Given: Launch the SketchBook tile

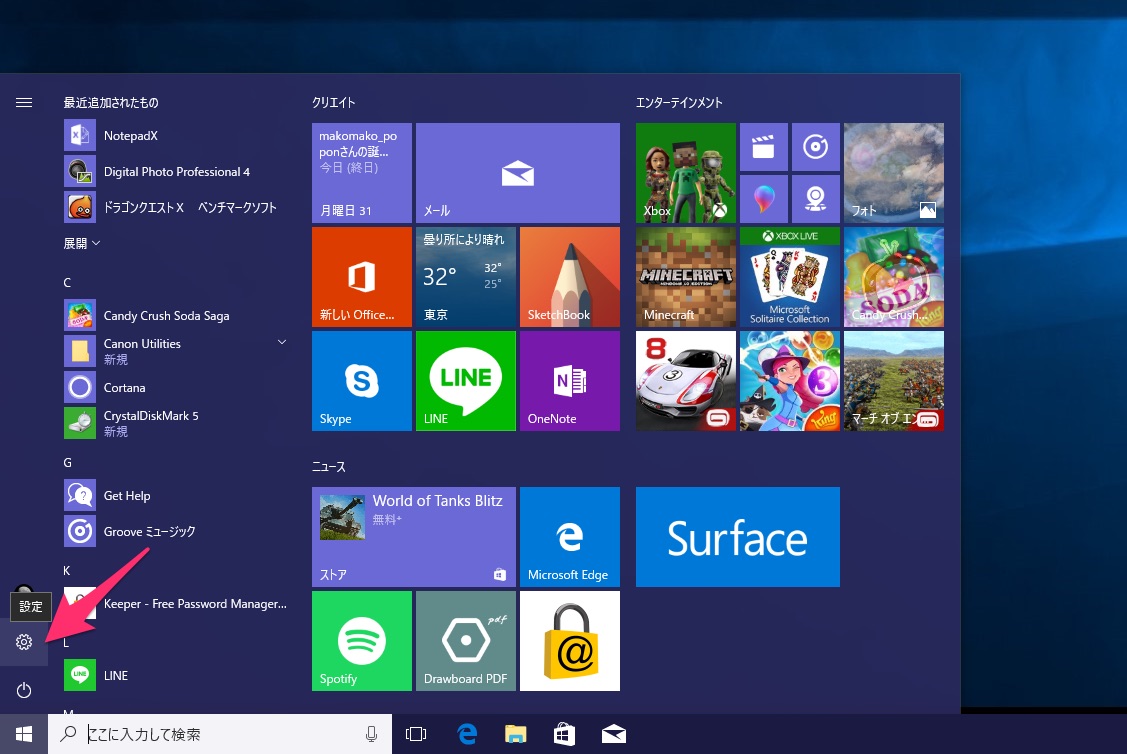Looking at the screenshot, I should pyautogui.click(x=570, y=277).
